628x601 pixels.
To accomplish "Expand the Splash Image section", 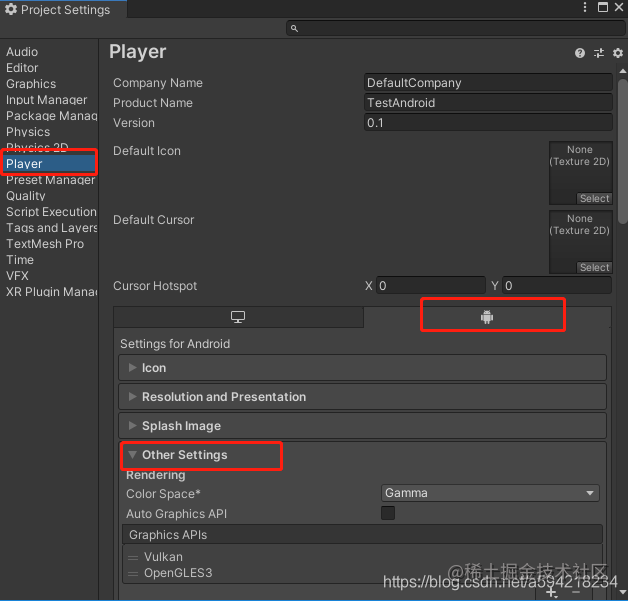I will [362, 425].
